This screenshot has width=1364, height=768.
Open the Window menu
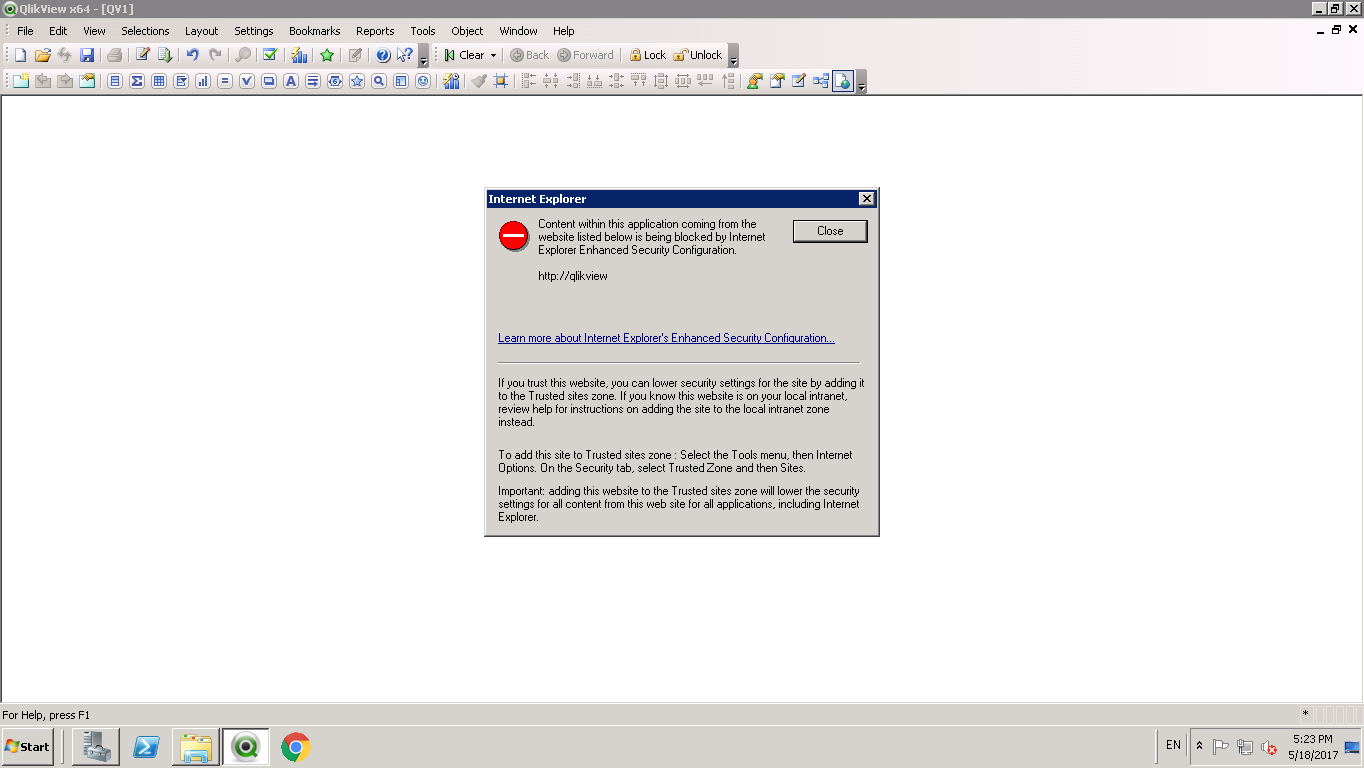(518, 31)
